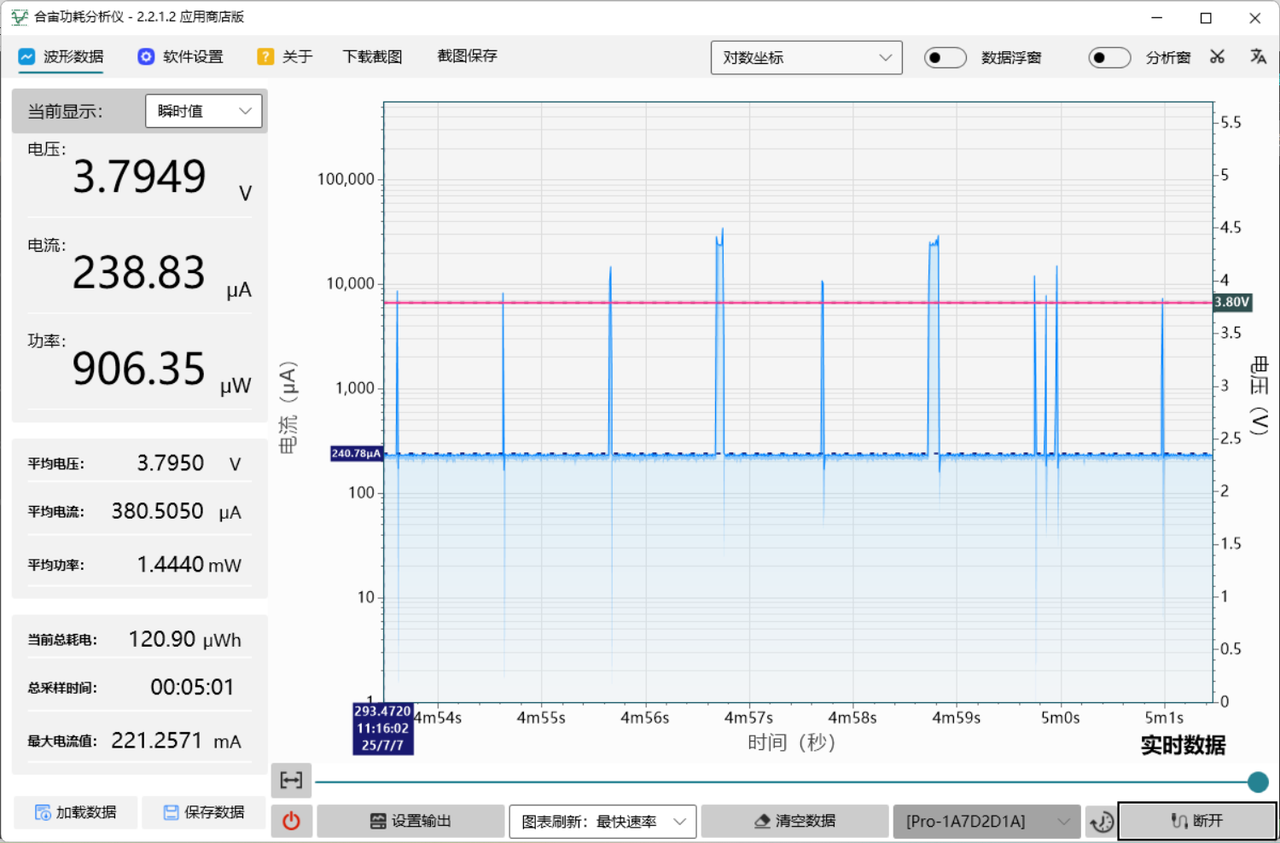Click the red power icon button
This screenshot has width=1280, height=843.
pyautogui.click(x=291, y=821)
